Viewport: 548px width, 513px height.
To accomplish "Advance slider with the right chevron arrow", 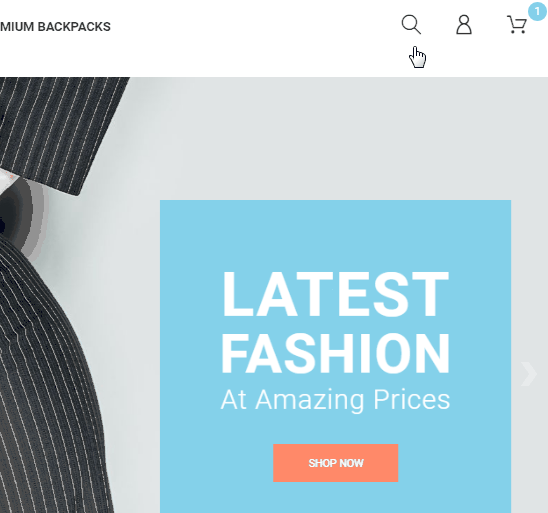I will (x=529, y=374).
